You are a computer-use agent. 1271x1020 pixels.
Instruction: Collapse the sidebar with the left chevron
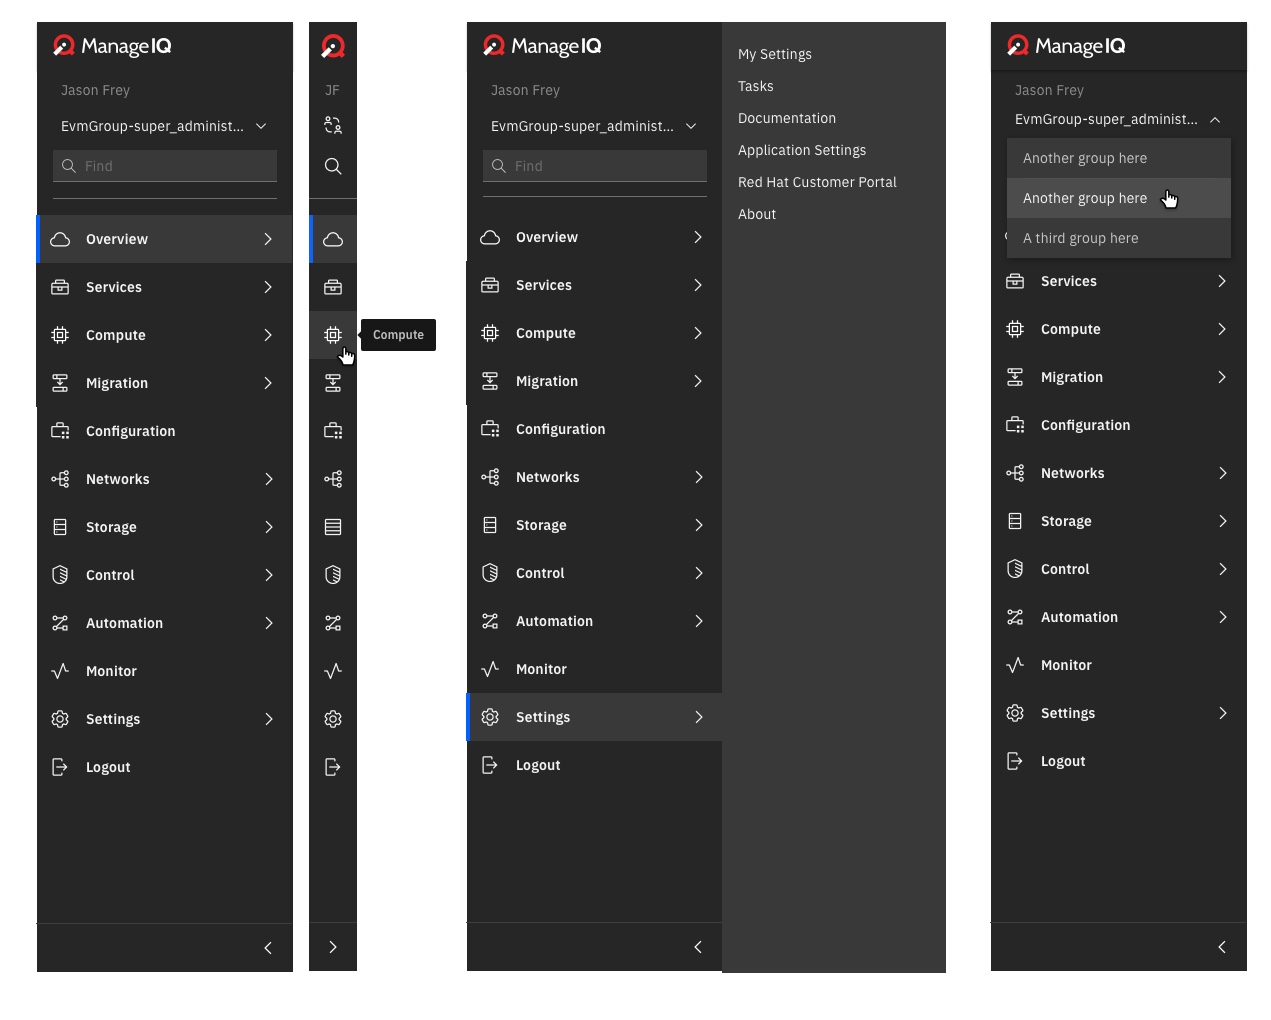[x=267, y=947]
